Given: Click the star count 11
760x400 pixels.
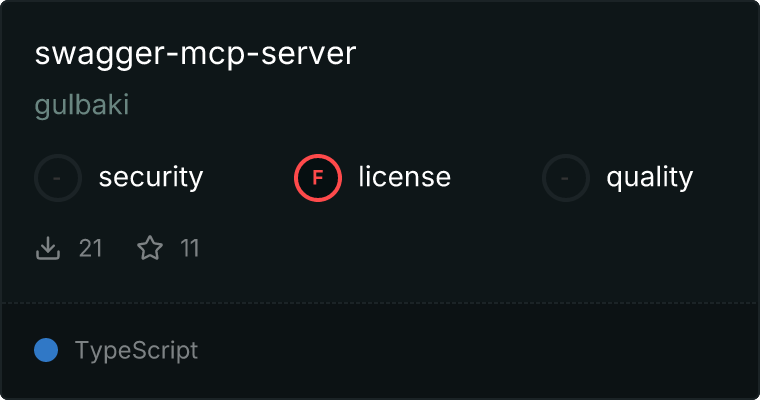Looking at the screenshot, I should tap(190, 249).
